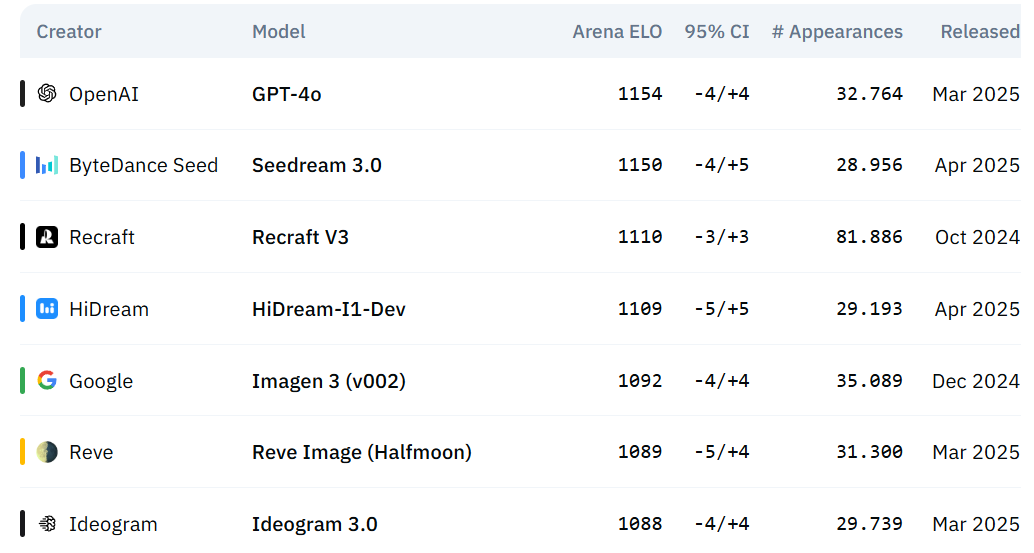
Task: Open the Seedream 3.0 model entry
Action: 317,165
